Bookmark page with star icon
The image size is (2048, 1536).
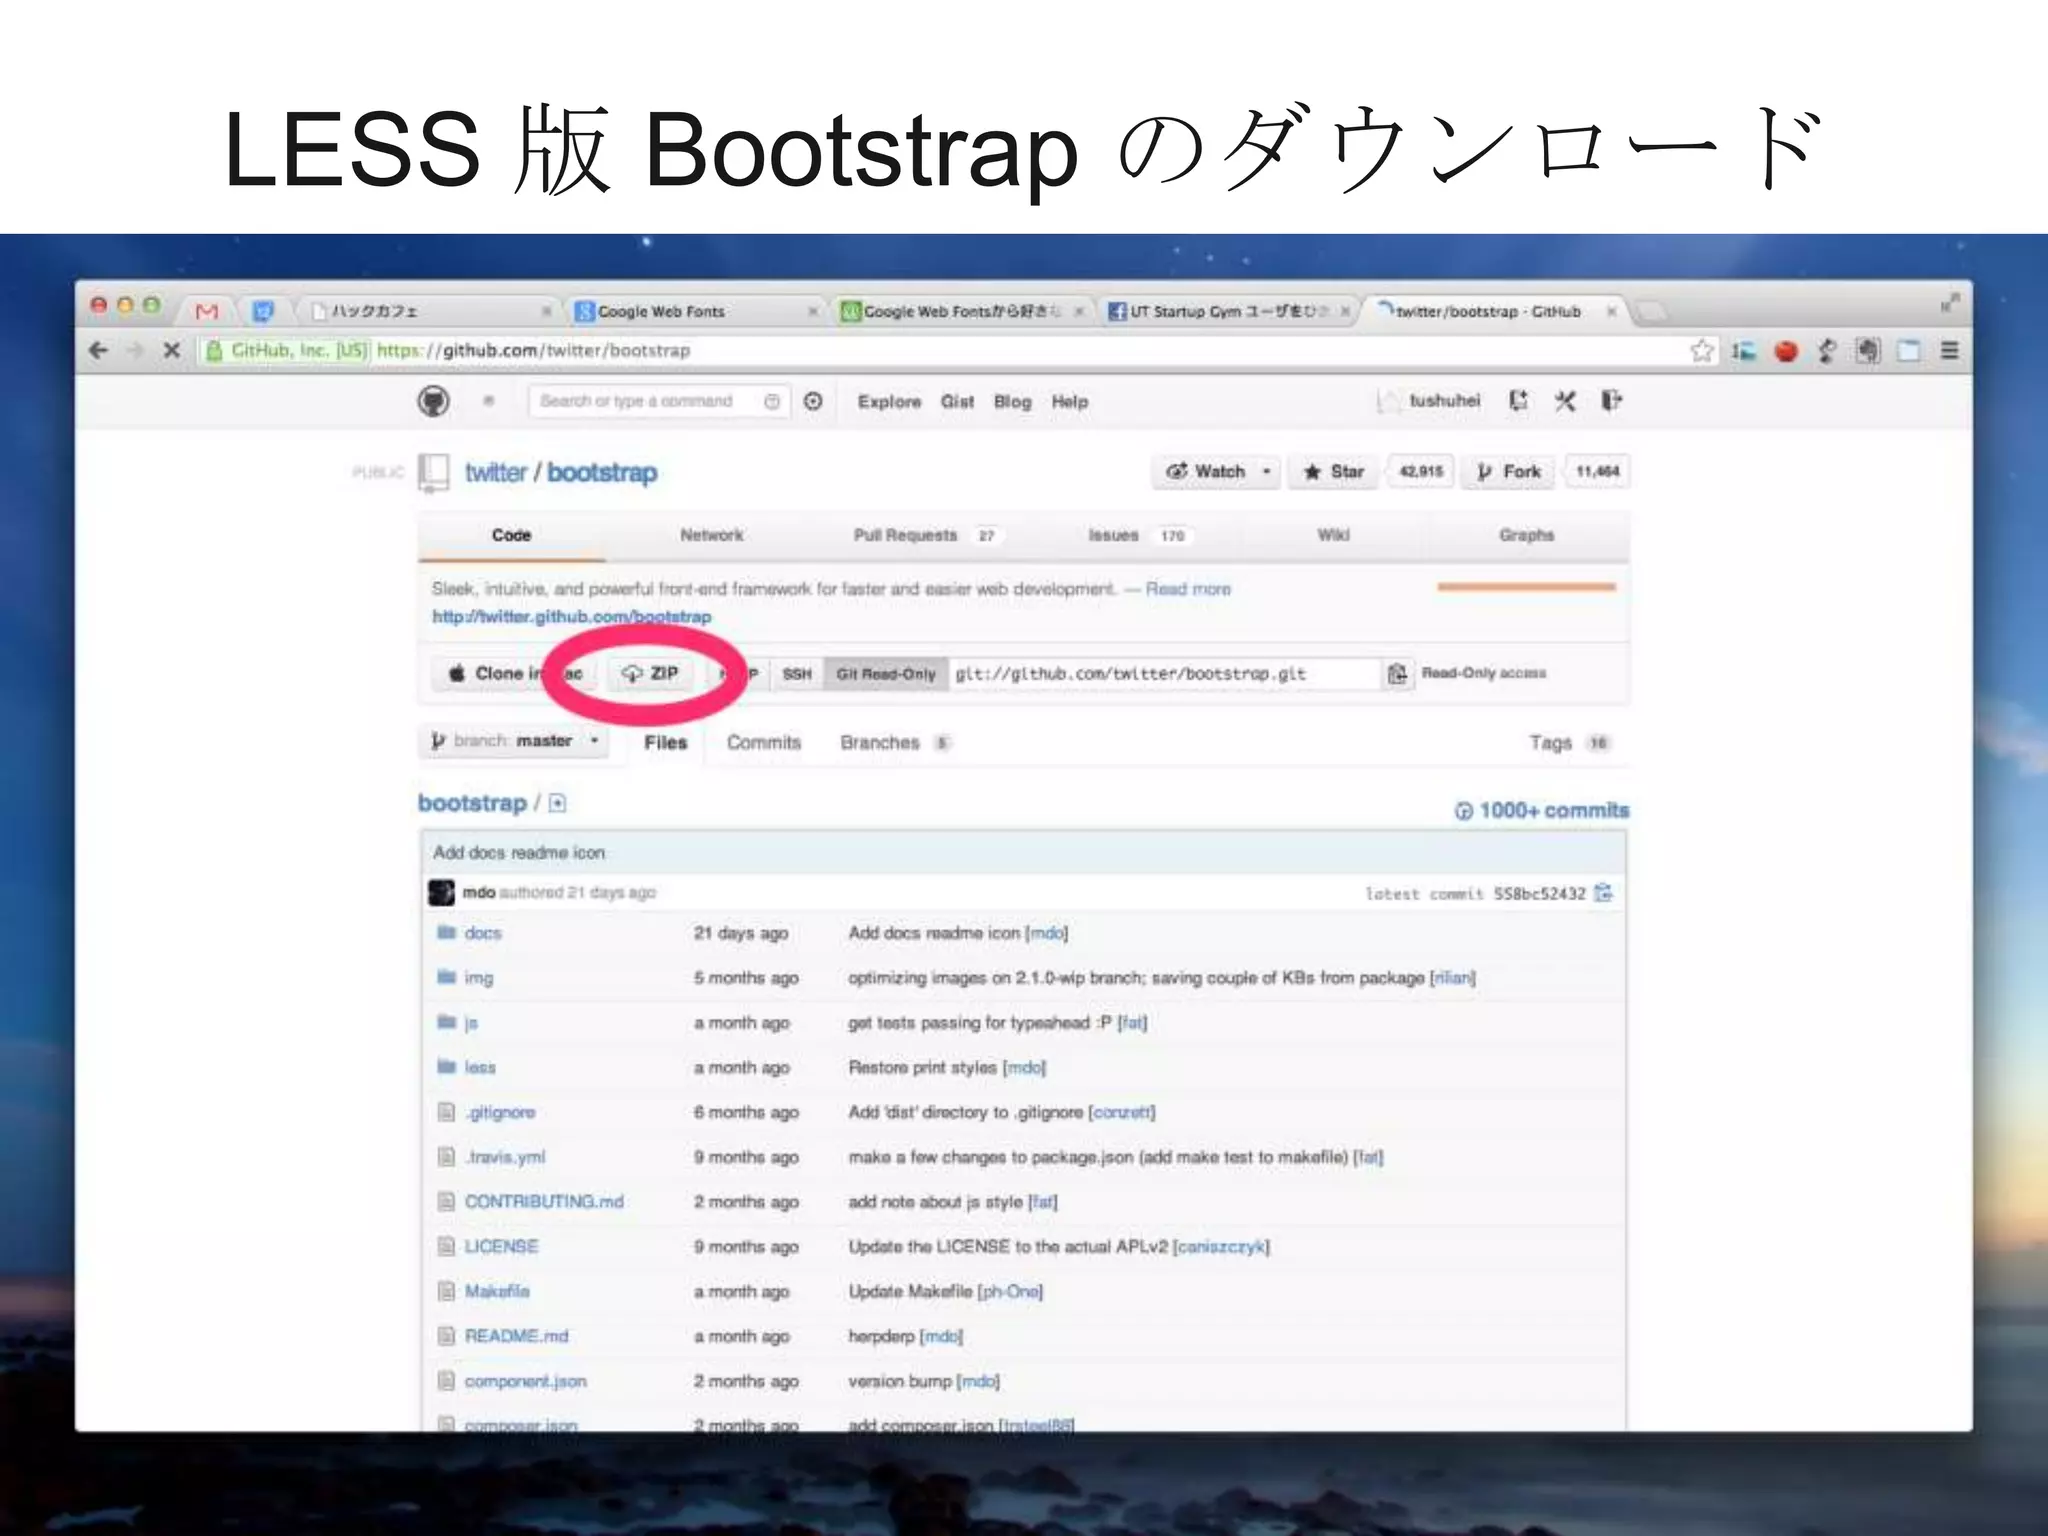click(1701, 351)
